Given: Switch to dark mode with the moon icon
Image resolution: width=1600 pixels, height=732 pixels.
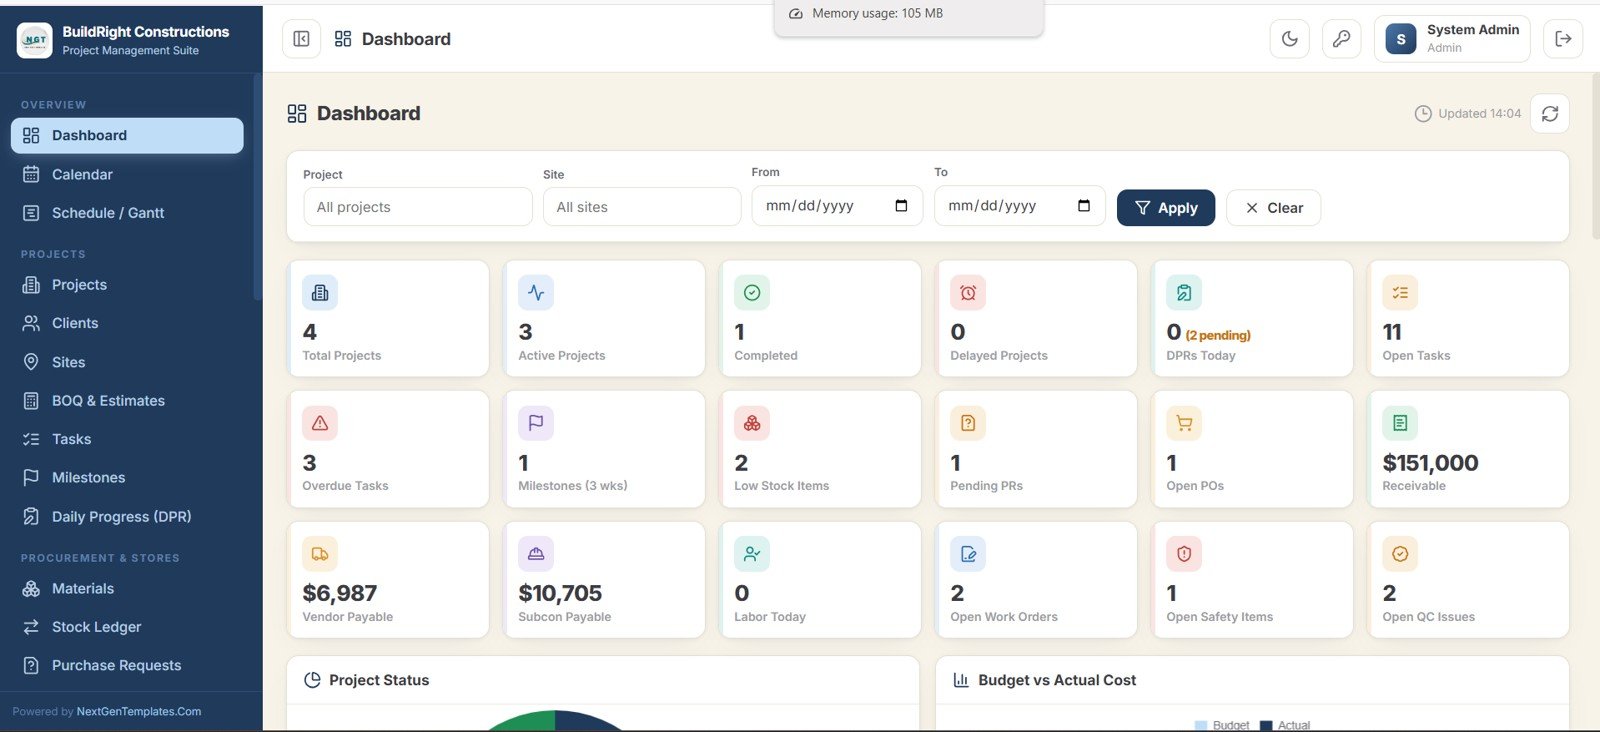Looking at the screenshot, I should 1290,39.
